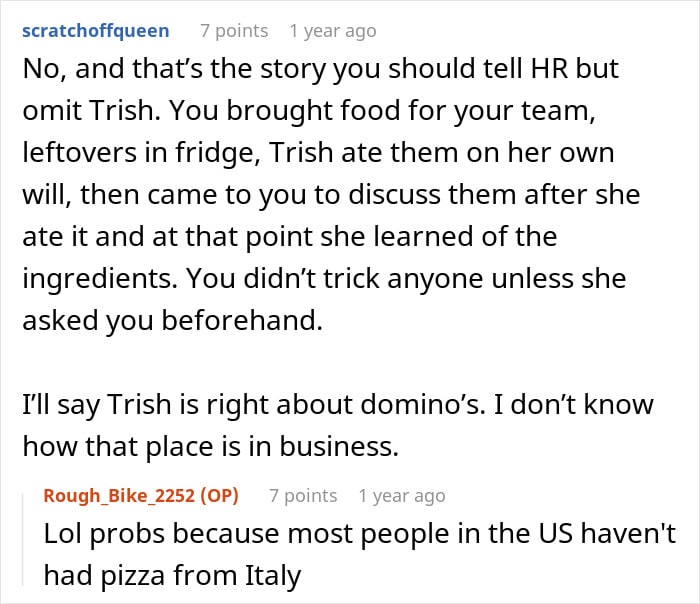Open scratchoffqueen's user profile
700x604 pixels.
pyautogui.click(x=96, y=31)
